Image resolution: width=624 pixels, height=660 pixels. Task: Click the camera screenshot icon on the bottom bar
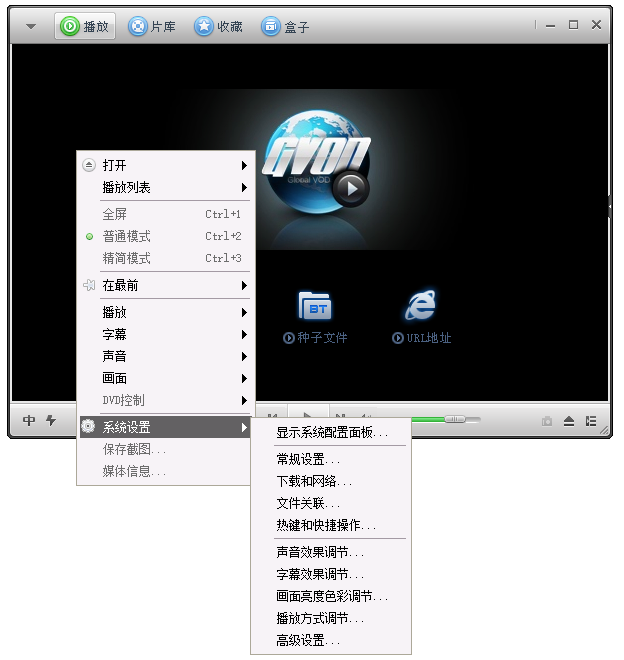[547, 421]
